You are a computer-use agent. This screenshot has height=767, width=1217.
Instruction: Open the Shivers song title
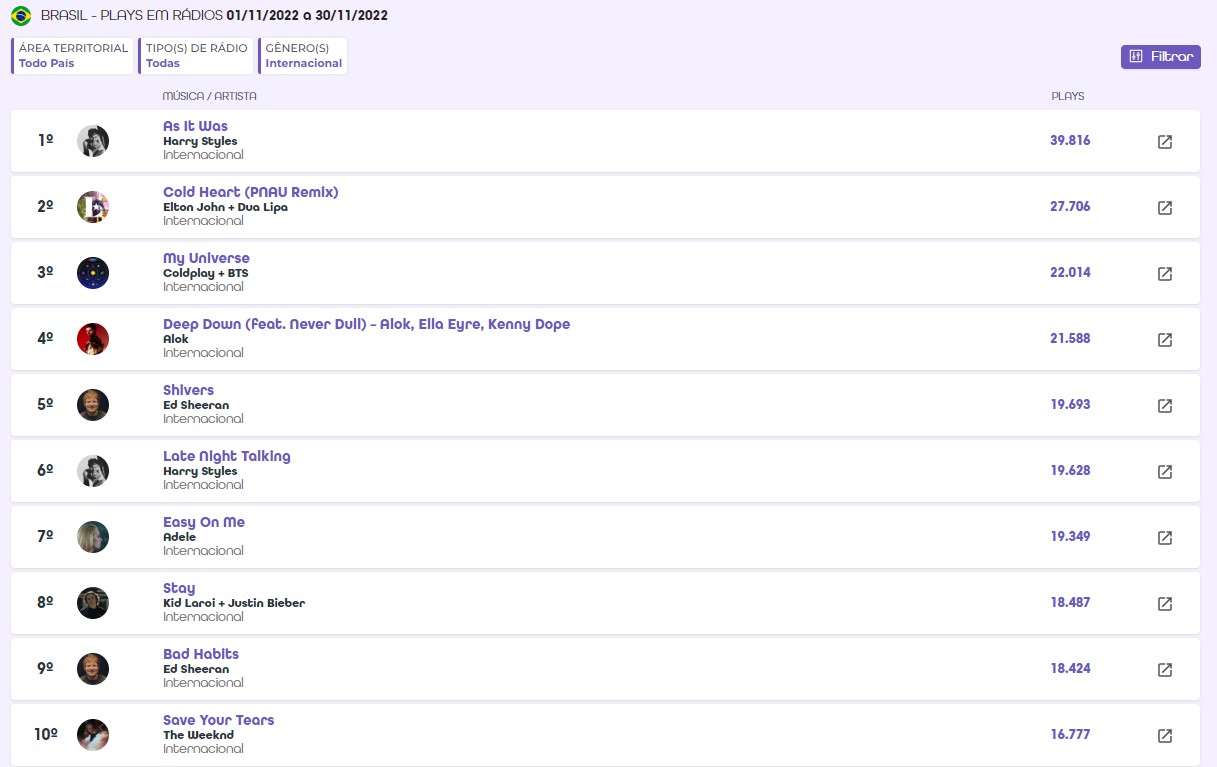click(x=188, y=390)
